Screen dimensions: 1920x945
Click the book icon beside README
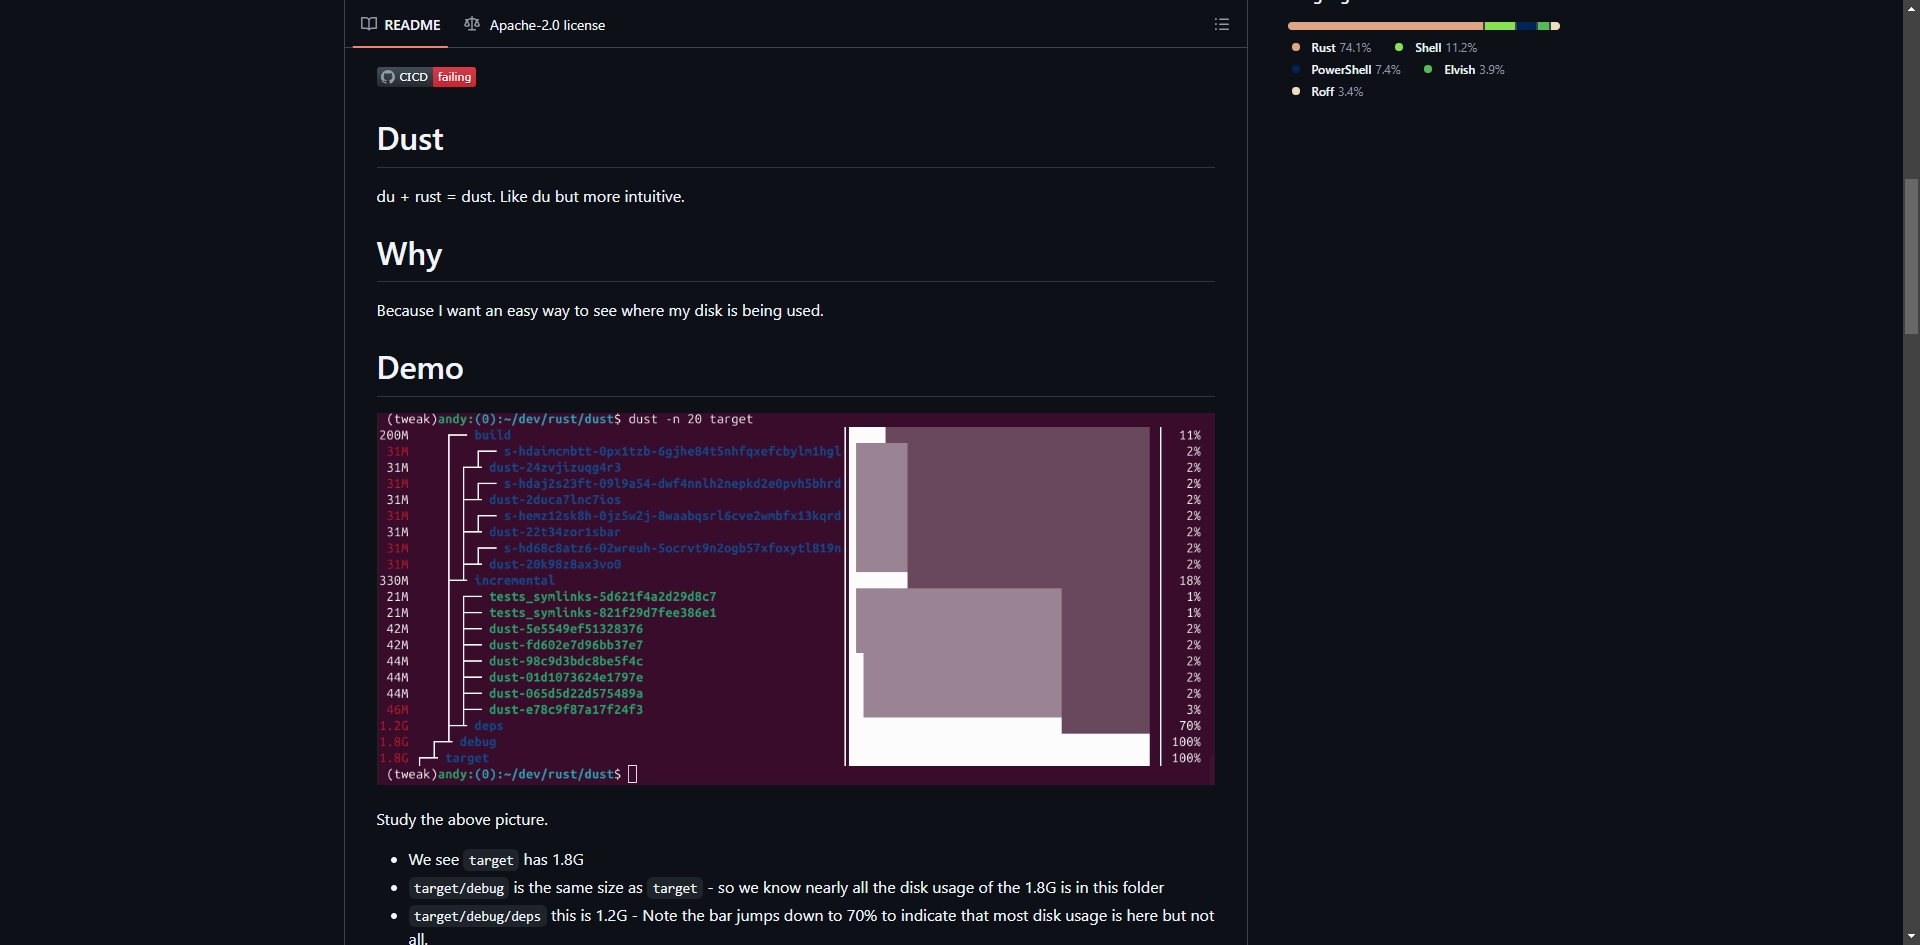pos(369,24)
